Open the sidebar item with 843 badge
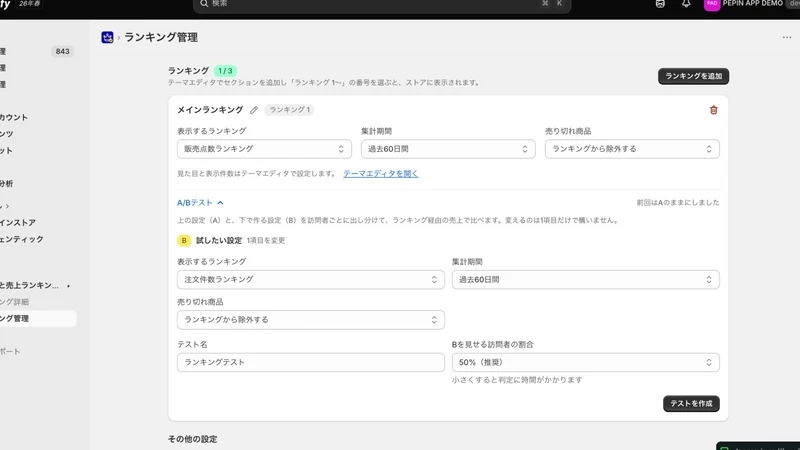 pos(36,52)
